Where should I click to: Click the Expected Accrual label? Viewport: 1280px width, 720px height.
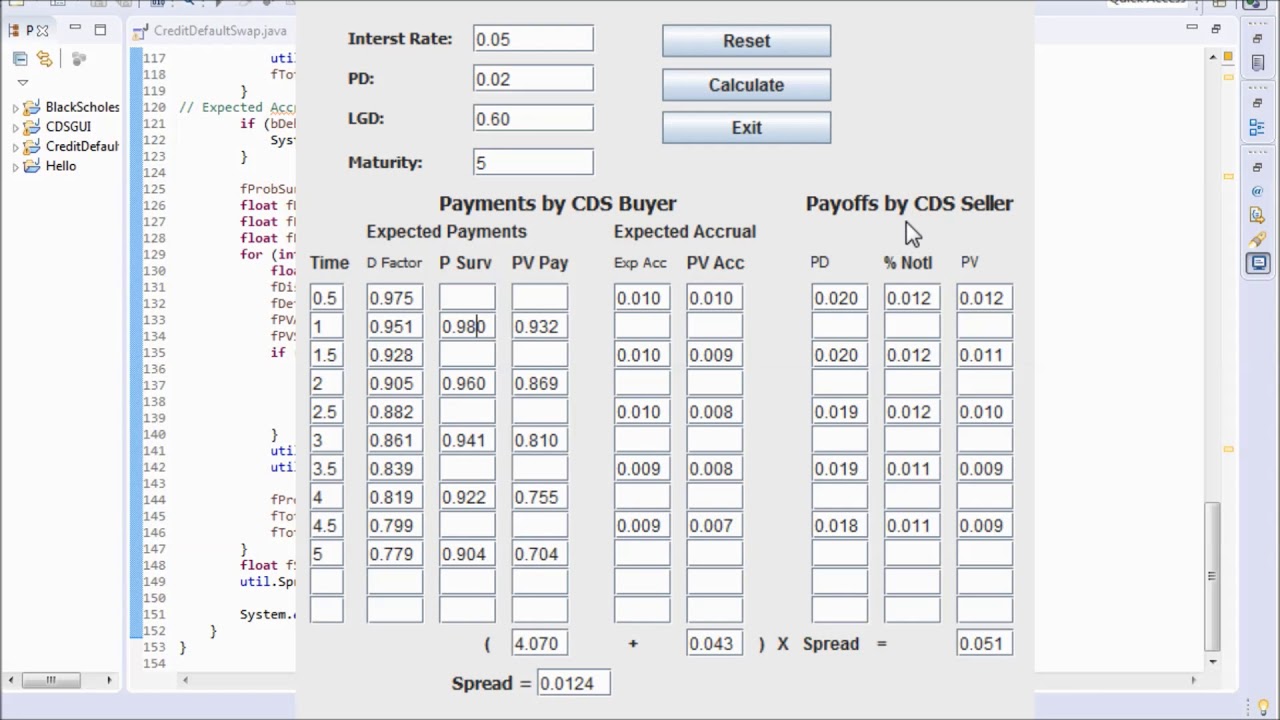point(685,232)
